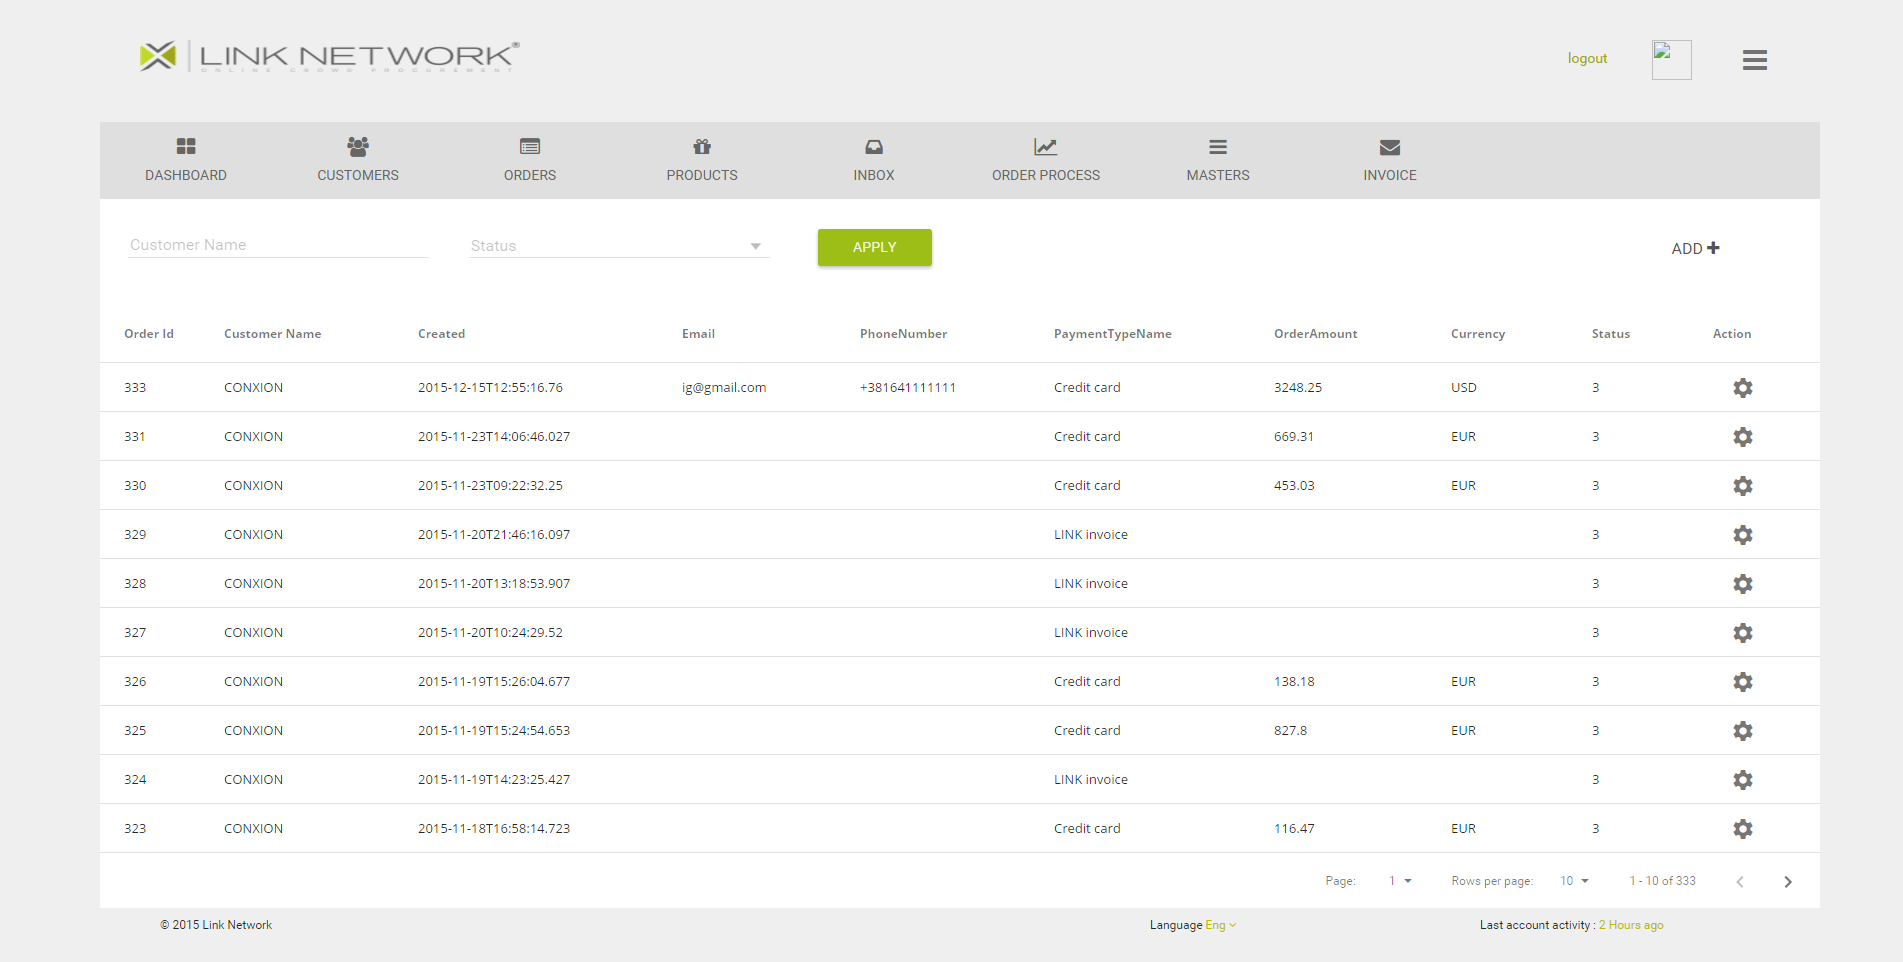The width and height of the screenshot is (1903, 962).
Task: Focus the Customer Name filter field
Action: [x=278, y=245]
